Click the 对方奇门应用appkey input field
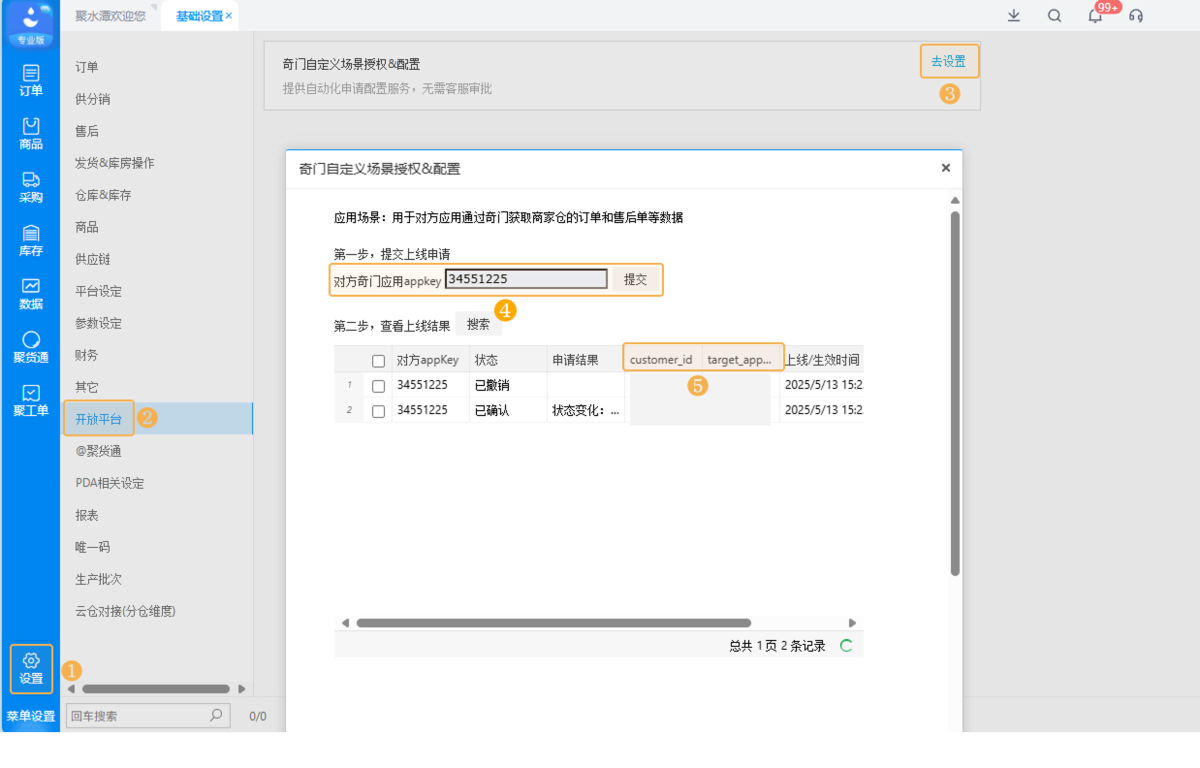This screenshot has height=768, width=1200. pos(527,279)
